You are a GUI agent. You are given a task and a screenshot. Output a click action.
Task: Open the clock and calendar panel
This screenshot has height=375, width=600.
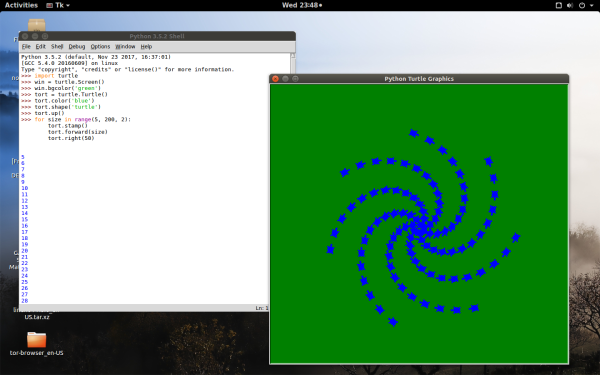click(x=302, y=5)
